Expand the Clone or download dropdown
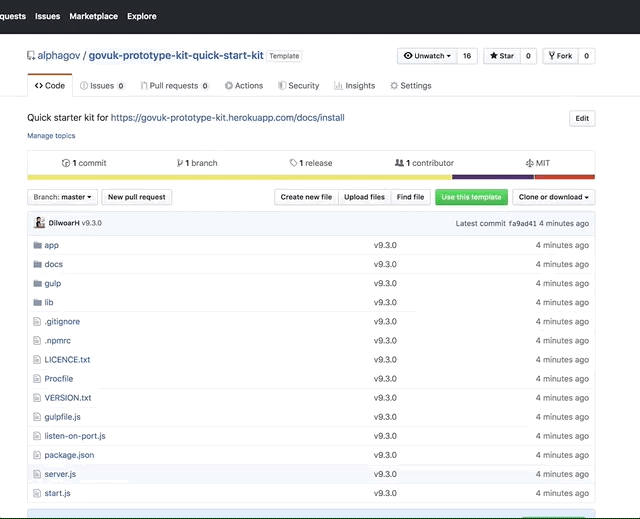 (x=553, y=197)
